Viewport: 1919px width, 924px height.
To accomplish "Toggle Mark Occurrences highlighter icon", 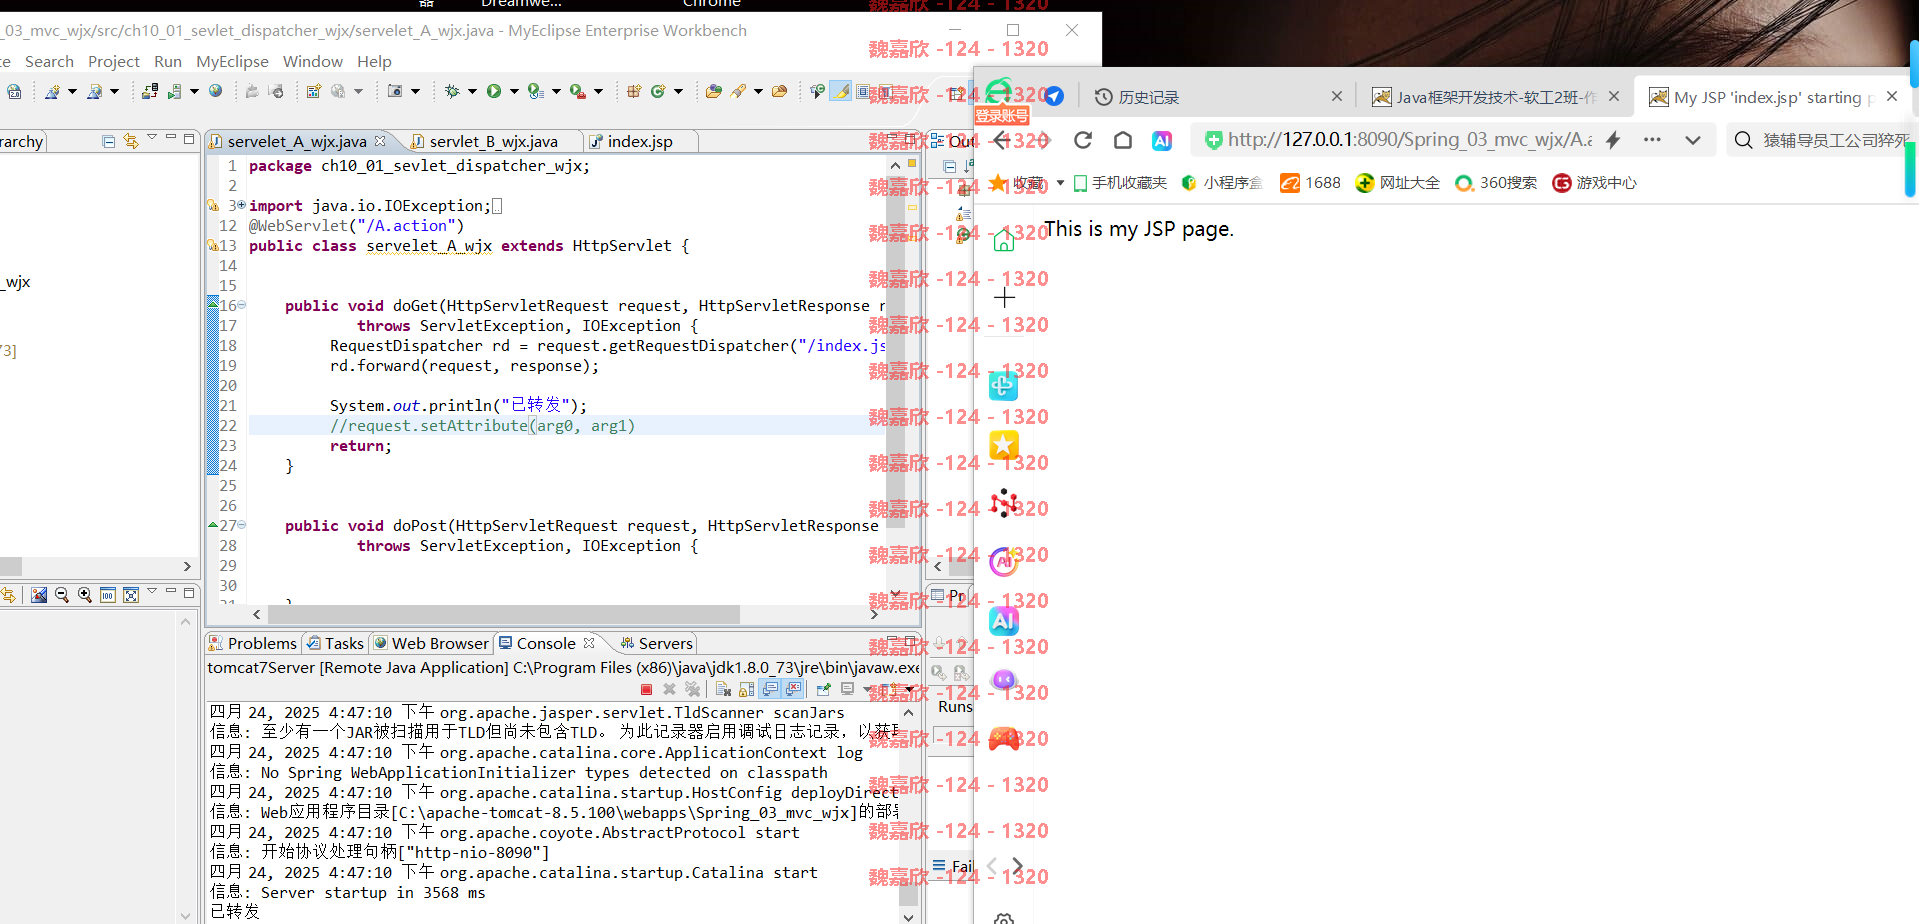I will click(x=842, y=91).
